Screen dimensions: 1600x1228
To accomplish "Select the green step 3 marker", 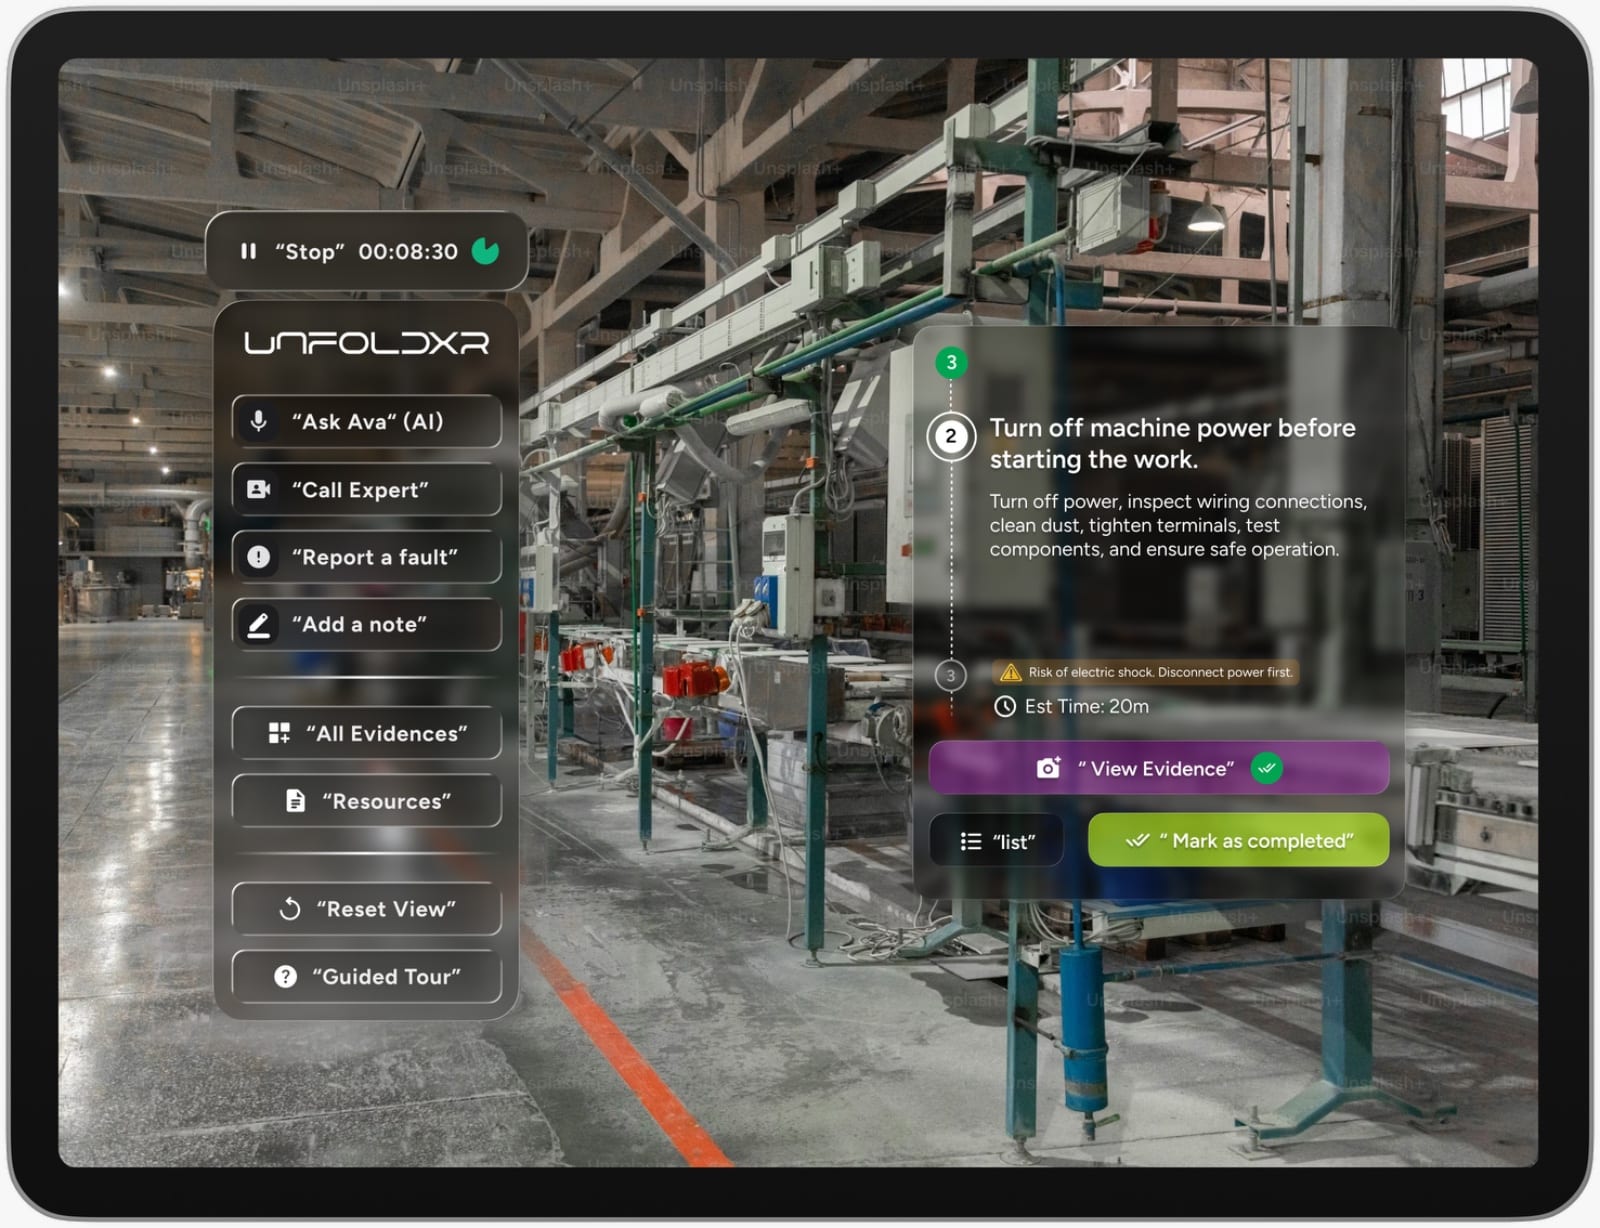I will pos(951,362).
